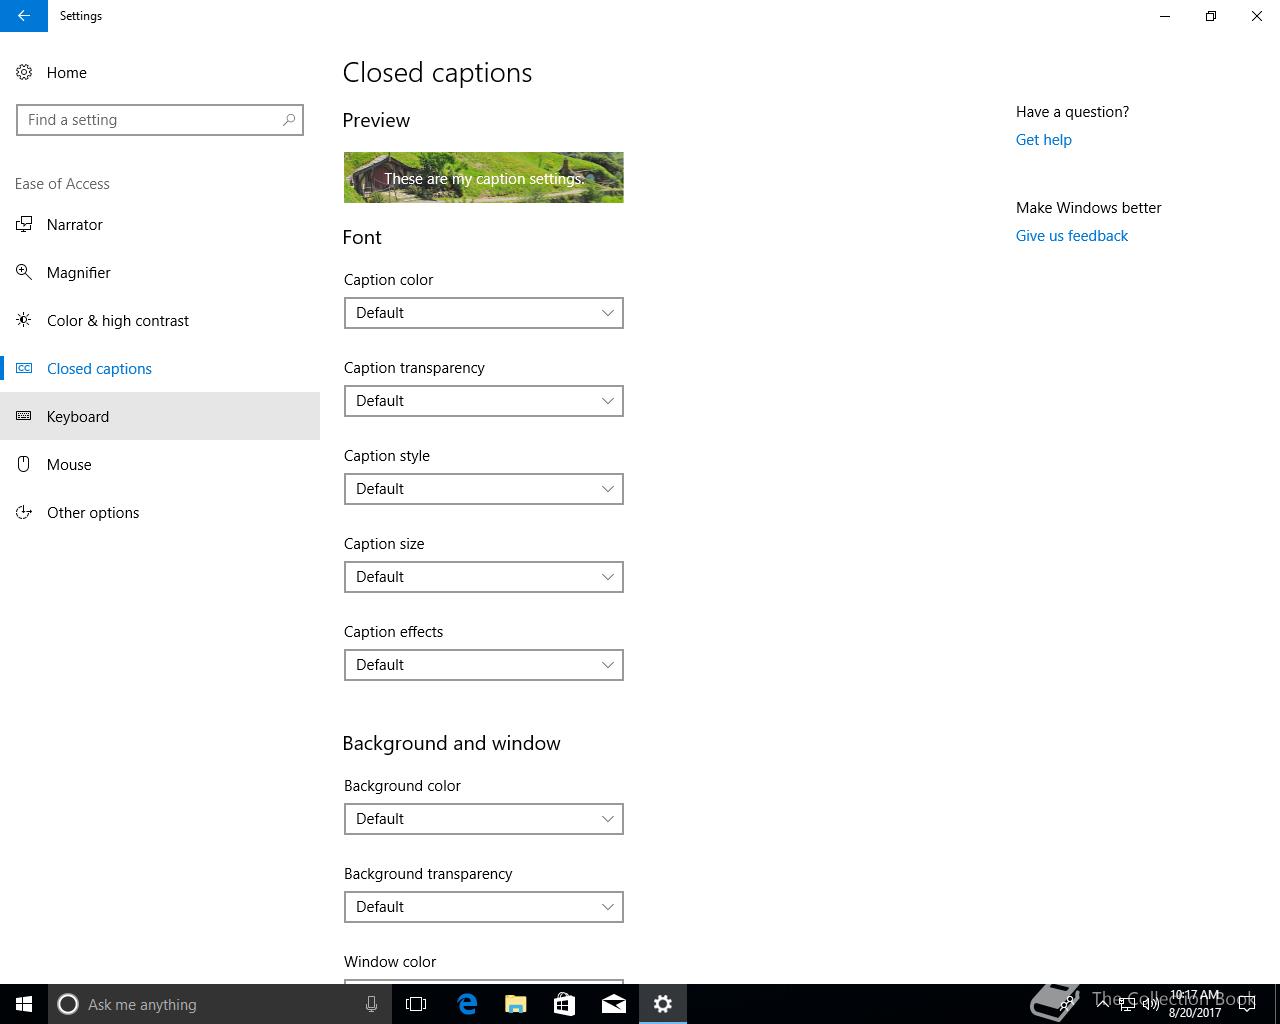
Task: Open the Caption transparency dropdown
Action: click(484, 401)
